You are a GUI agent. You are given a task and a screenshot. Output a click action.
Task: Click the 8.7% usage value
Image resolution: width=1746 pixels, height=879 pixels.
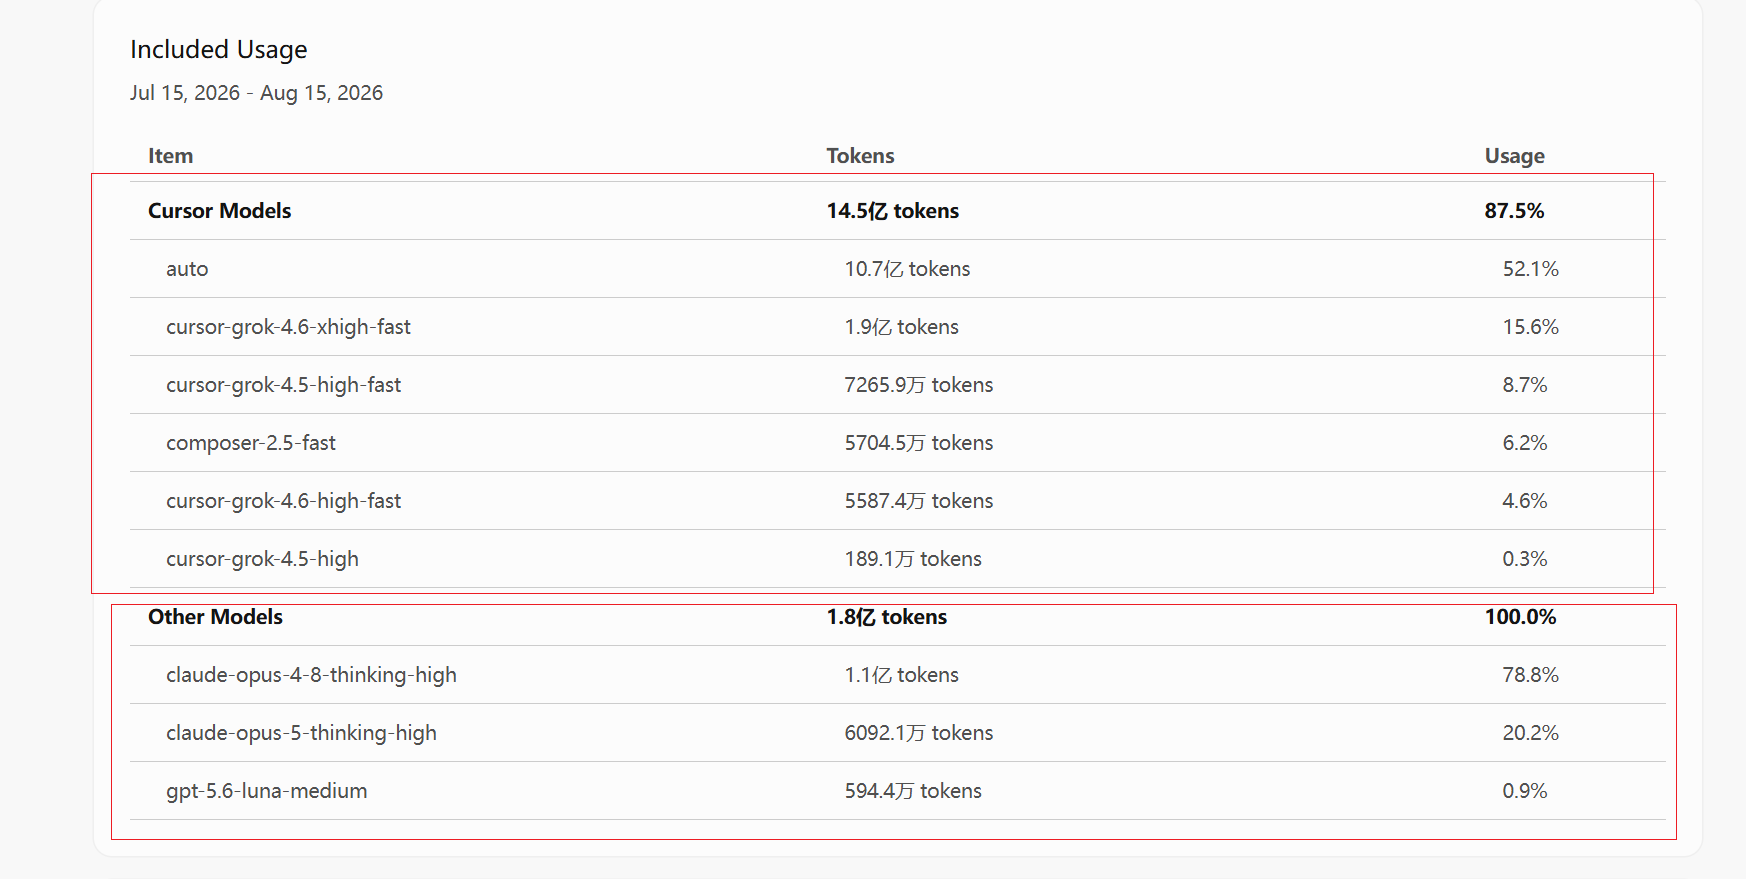[x=1524, y=385]
